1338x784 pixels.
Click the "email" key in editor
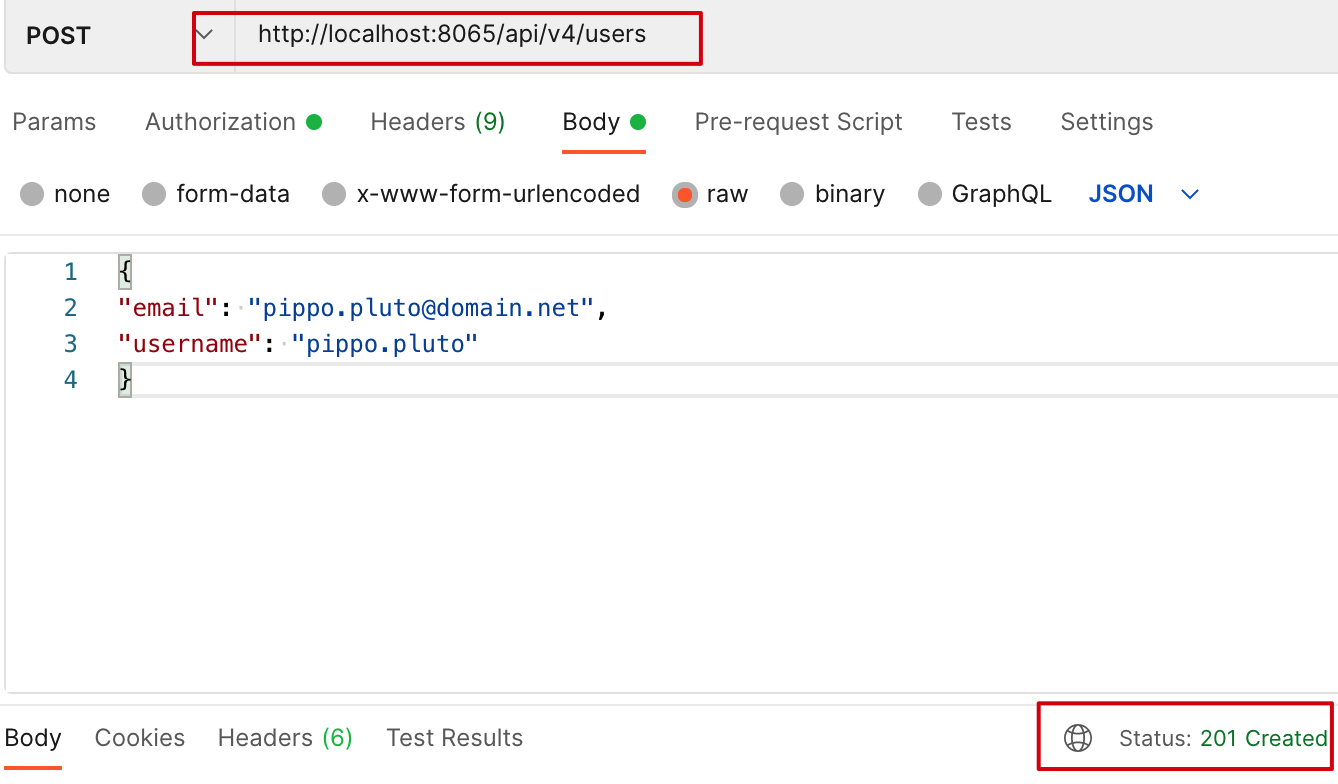(168, 308)
